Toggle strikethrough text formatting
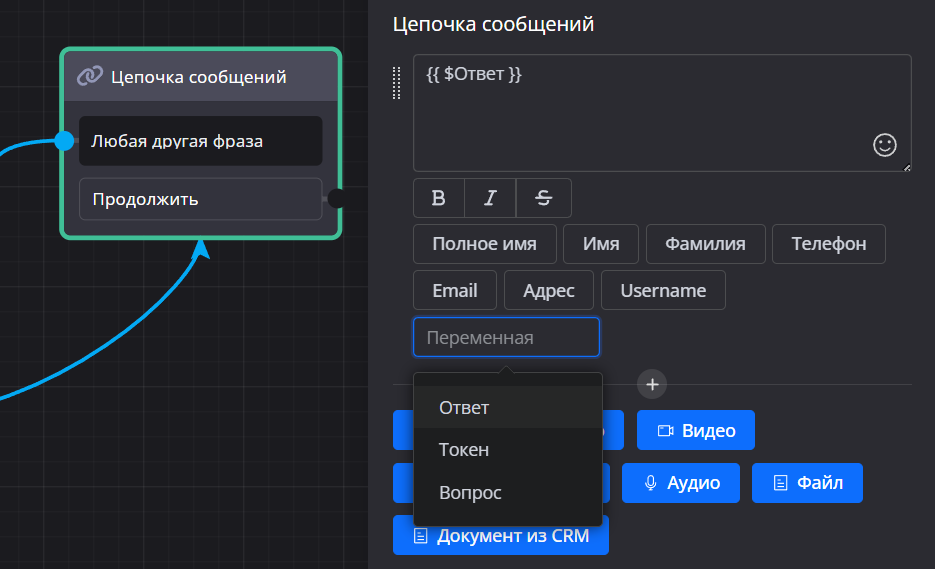The width and height of the screenshot is (935, 569). 543,198
